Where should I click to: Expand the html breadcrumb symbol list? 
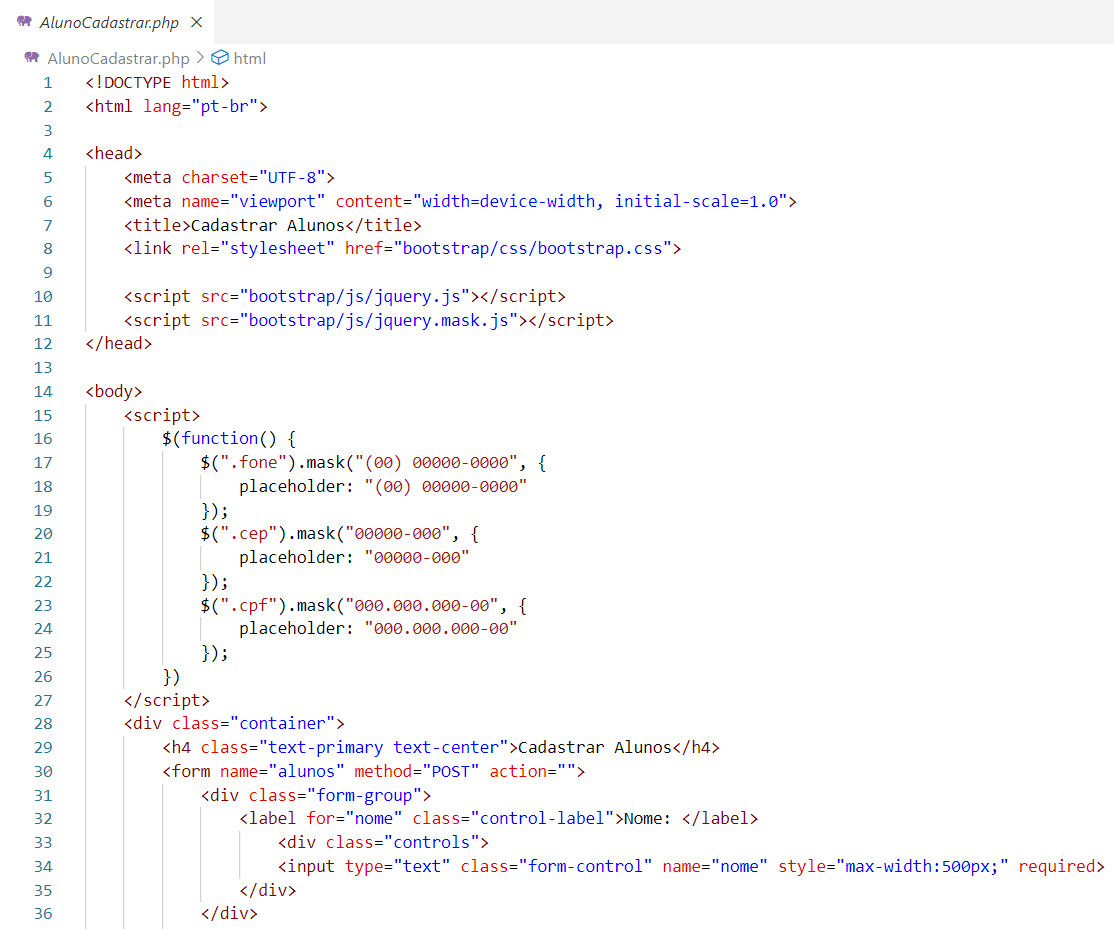point(250,58)
